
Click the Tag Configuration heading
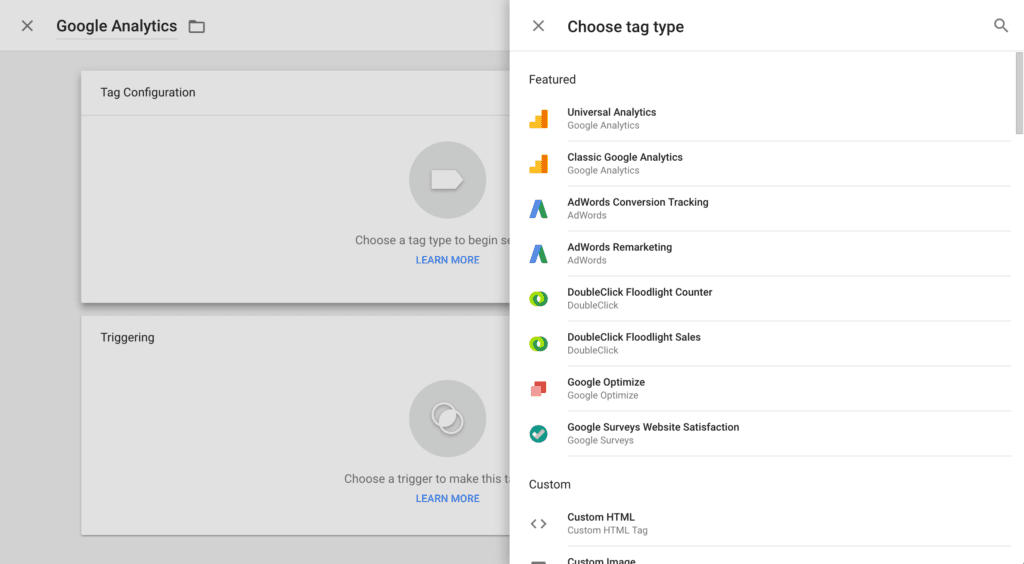point(148,93)
